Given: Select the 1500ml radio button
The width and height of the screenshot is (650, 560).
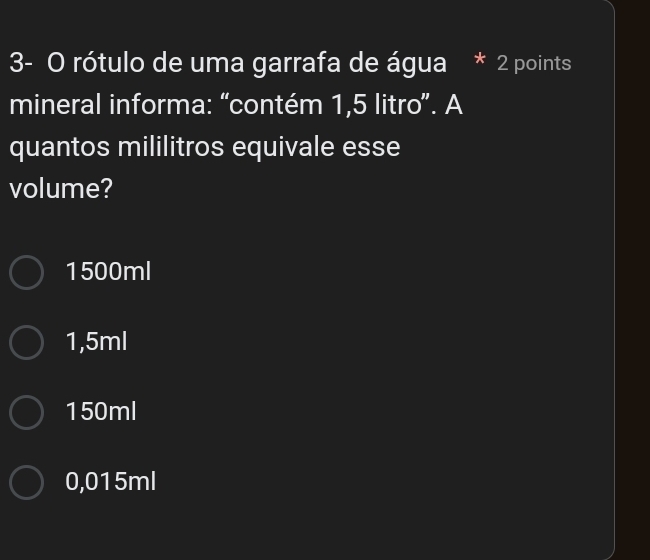Looking at the screenshot, I should 27,271.
